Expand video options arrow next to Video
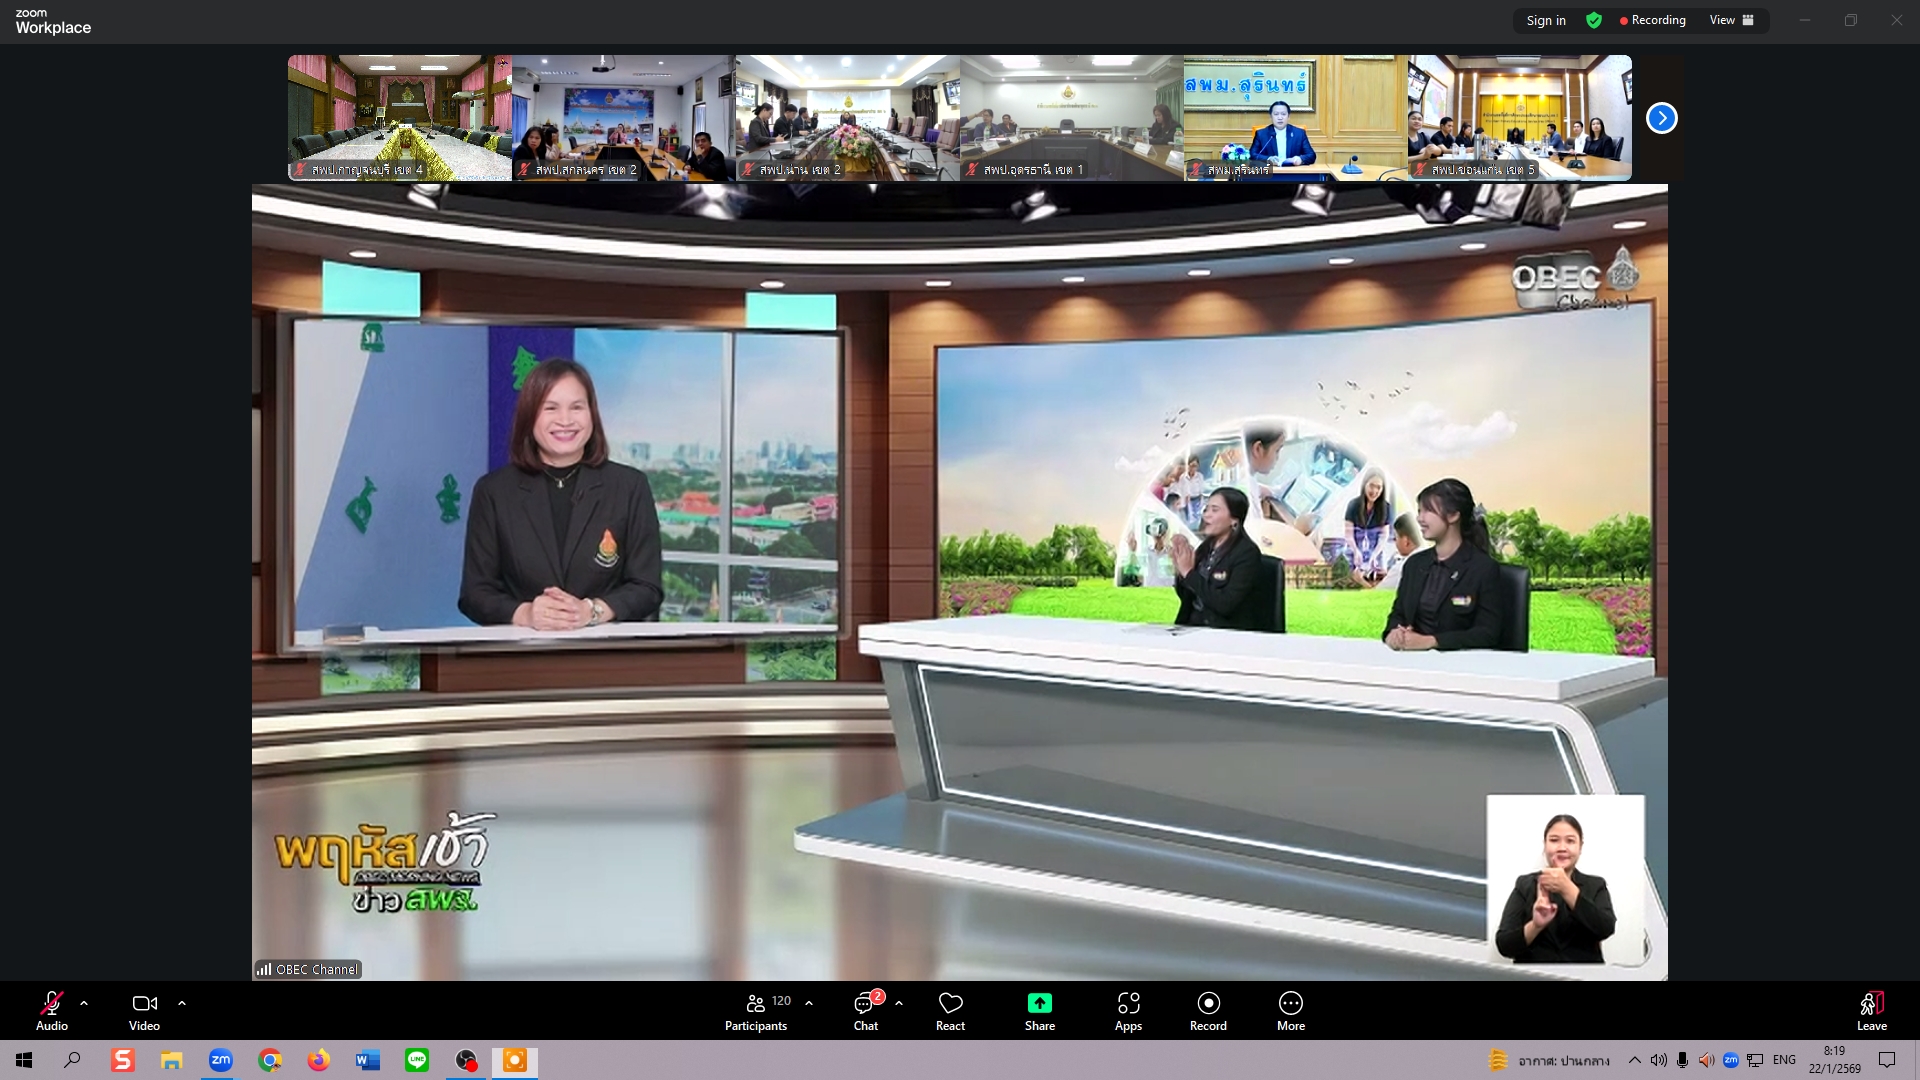Image resolution: width=1920 pixels, height=1080 pixels. pos(182,1002)
